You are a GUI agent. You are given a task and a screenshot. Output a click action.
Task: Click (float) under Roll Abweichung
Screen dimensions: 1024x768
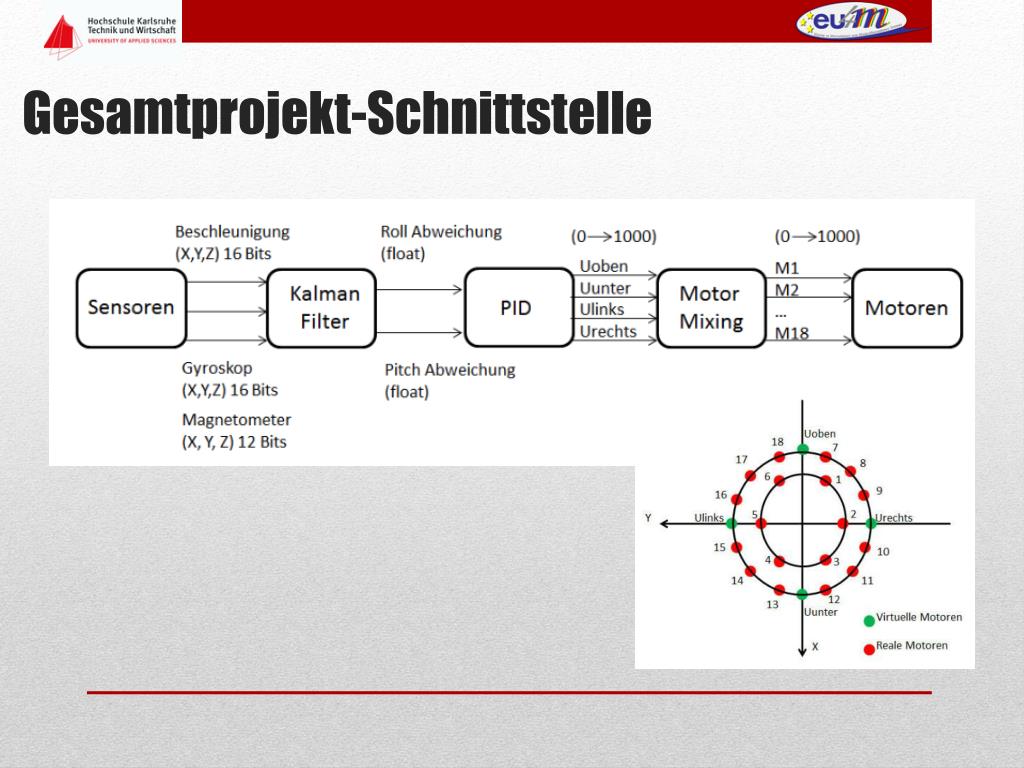coord(403,254)
